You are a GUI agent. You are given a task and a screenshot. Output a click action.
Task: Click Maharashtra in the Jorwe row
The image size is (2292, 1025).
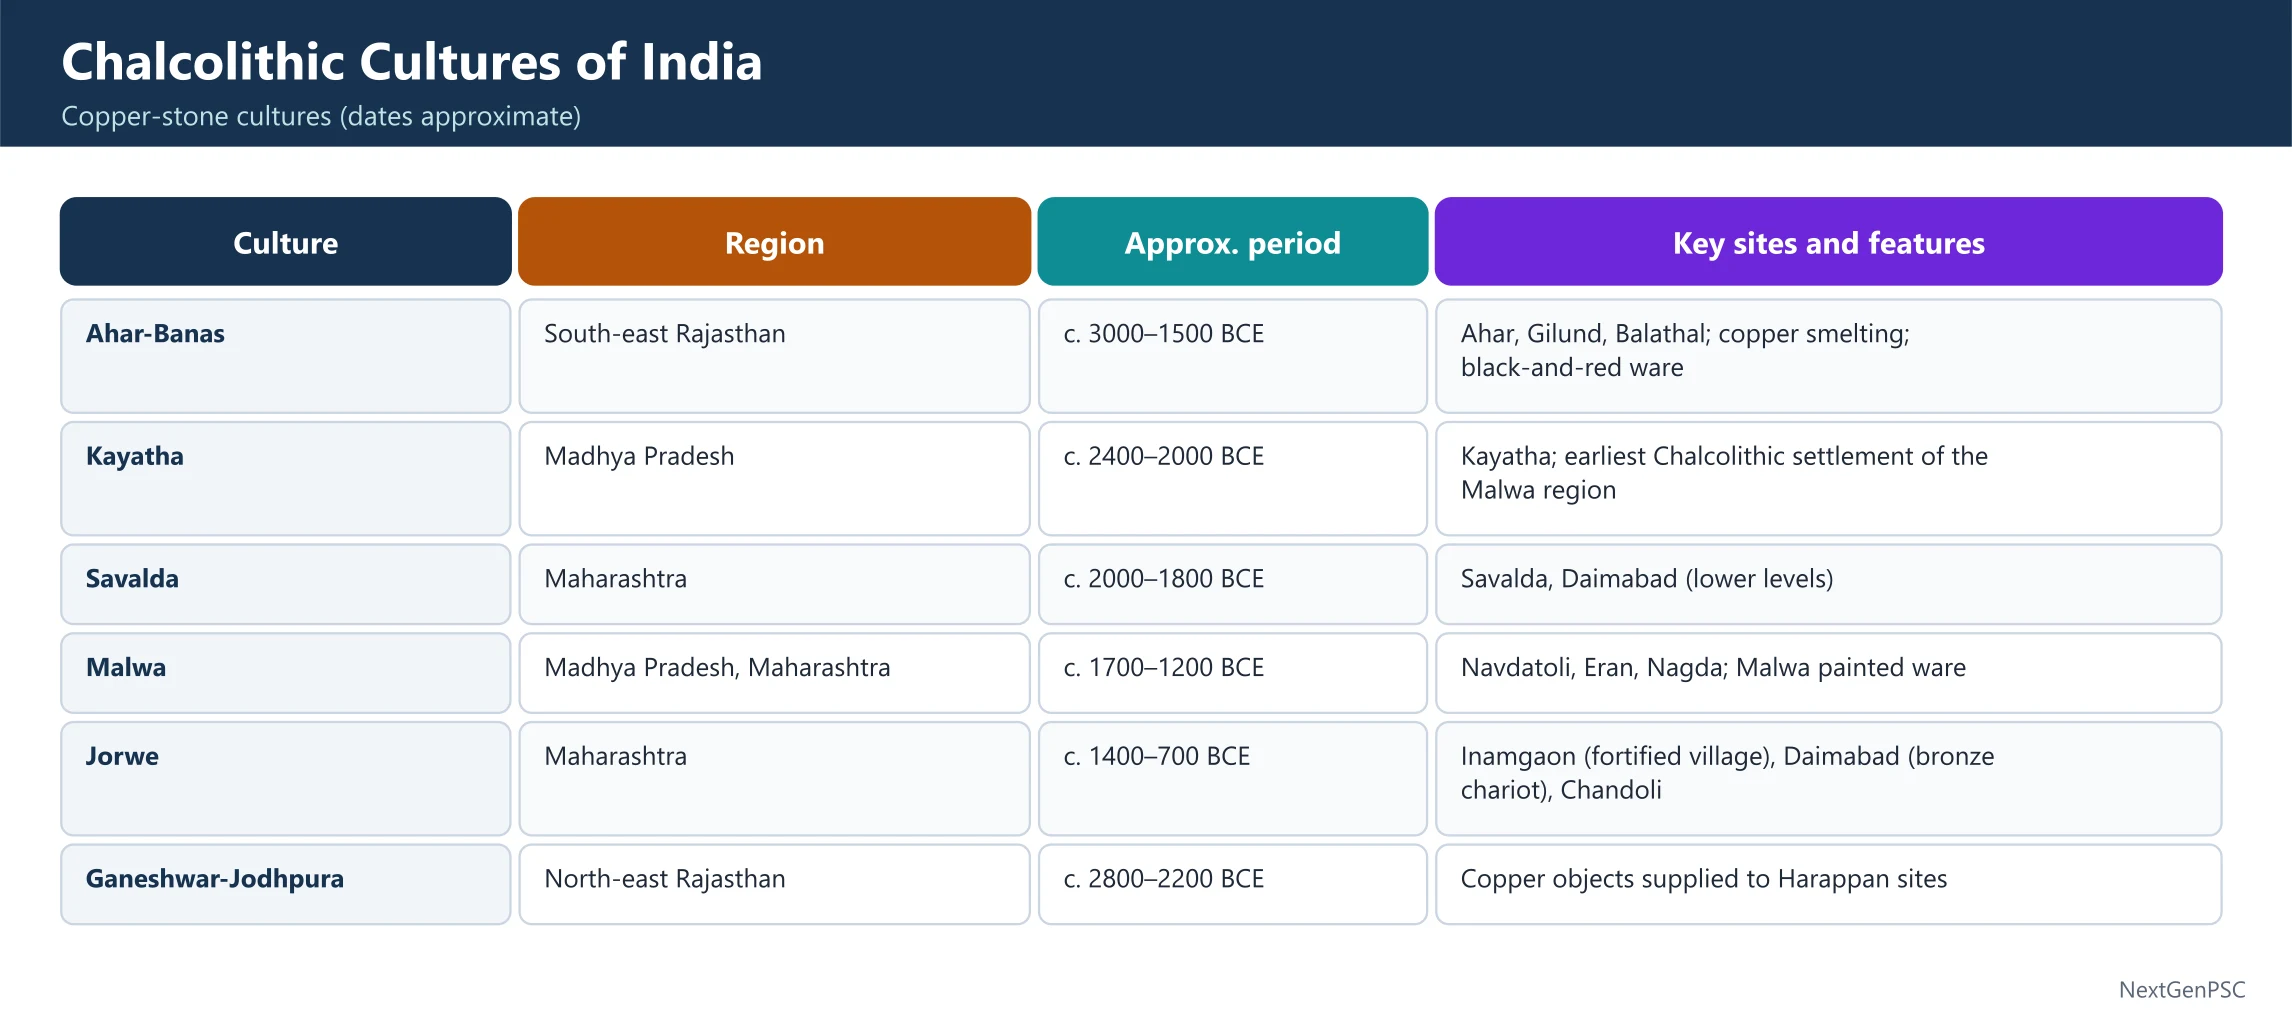[x=774, y=778]
